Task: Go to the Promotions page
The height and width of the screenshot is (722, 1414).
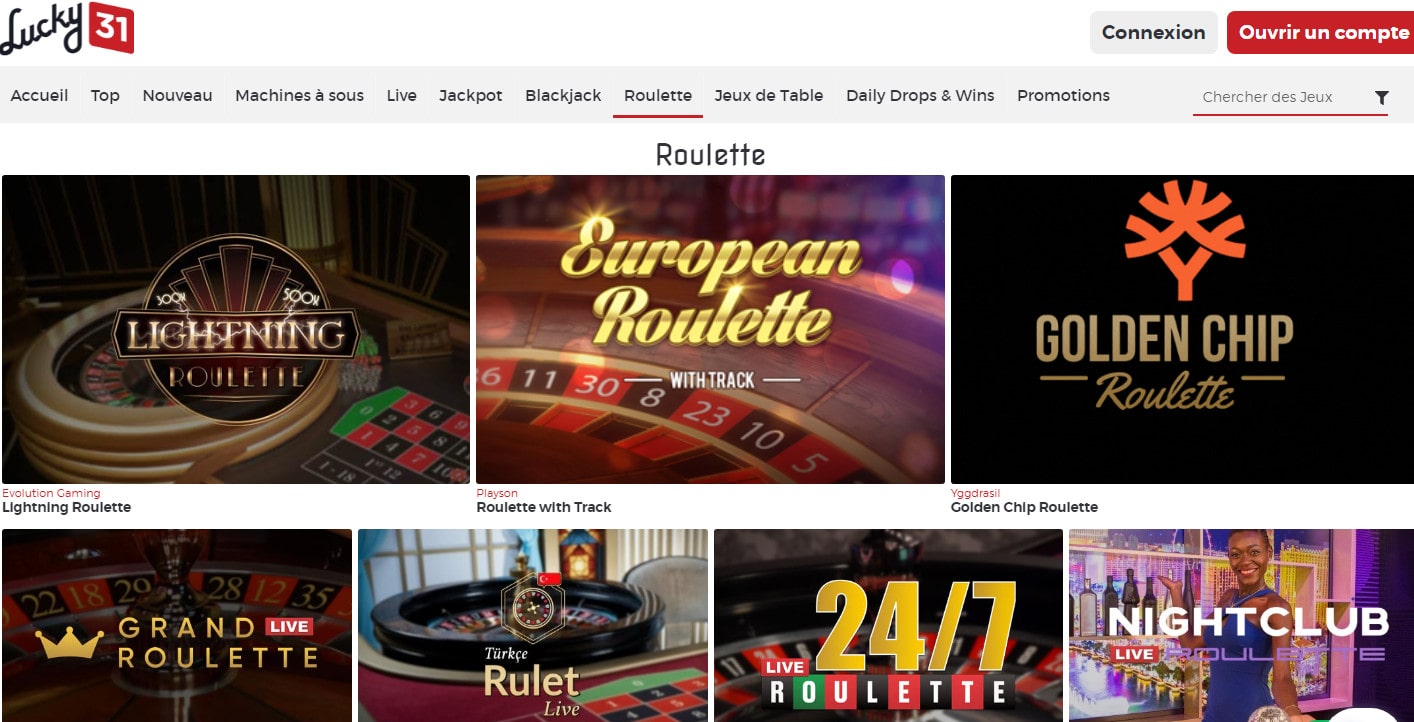Action: [x=1063, y=96]
